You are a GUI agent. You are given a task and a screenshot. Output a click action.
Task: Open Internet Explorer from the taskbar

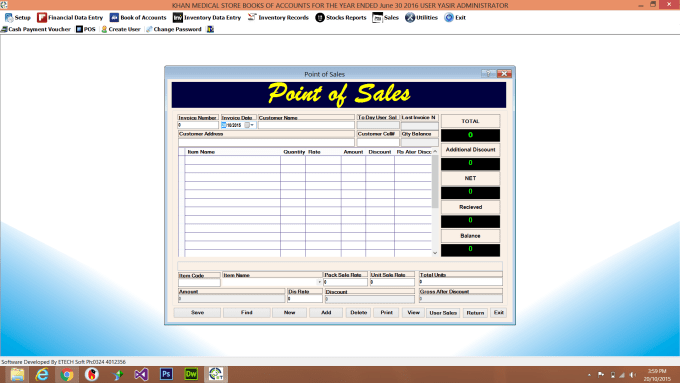[42, 374]
